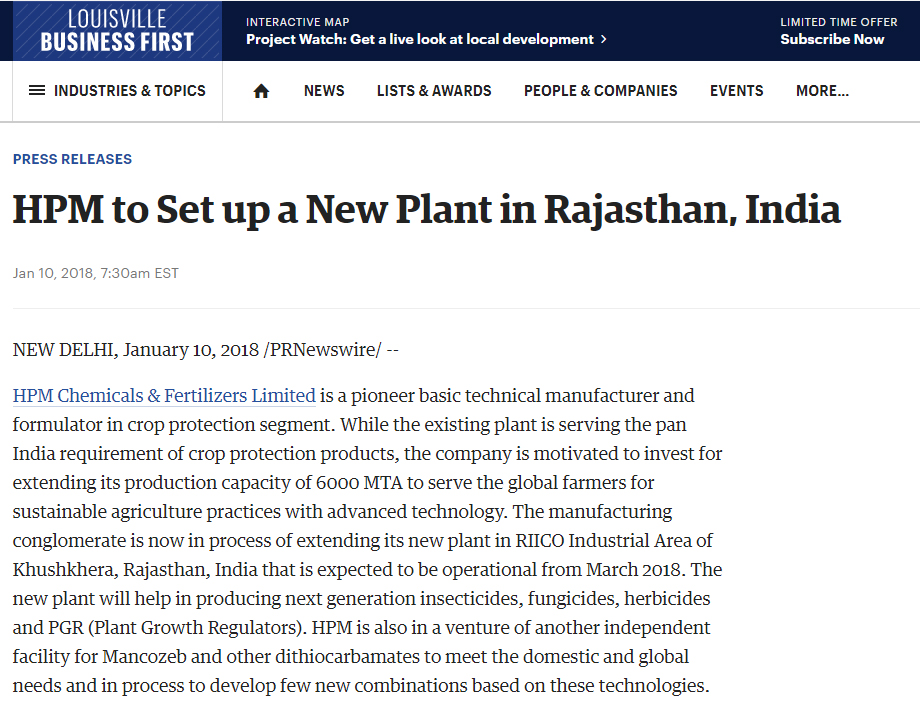Open the hamburger menu icon
Viewport: 920px width, 717px height.
click(x=37, y=91)
